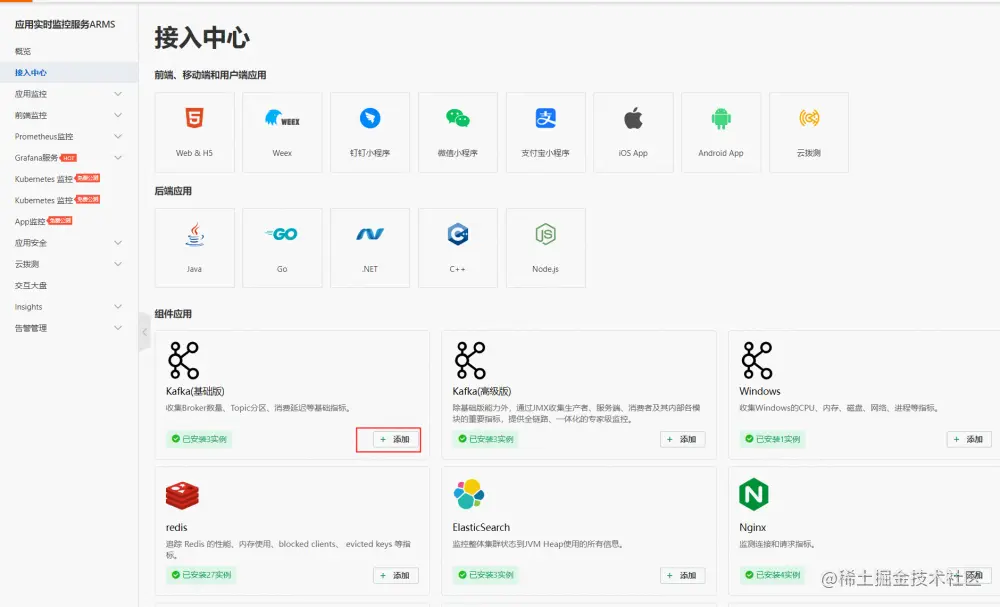Expand the Insights sidebar chevron
This screenshot has height=607, width=1000.
pyautogui.click(x=118, y=307)
